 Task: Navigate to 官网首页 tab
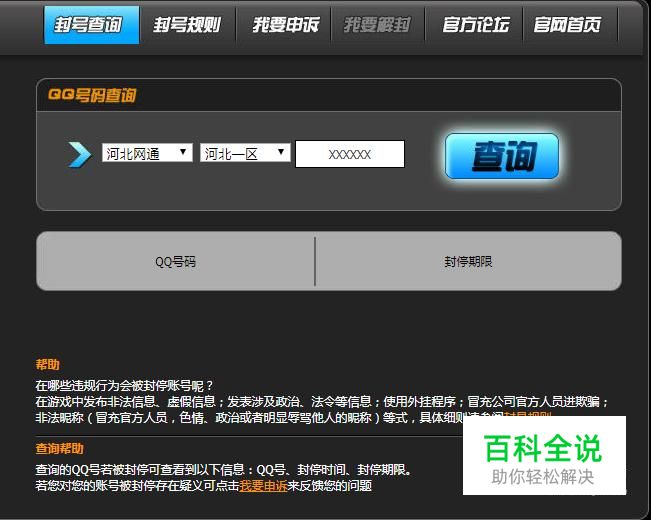click(567, 25)
